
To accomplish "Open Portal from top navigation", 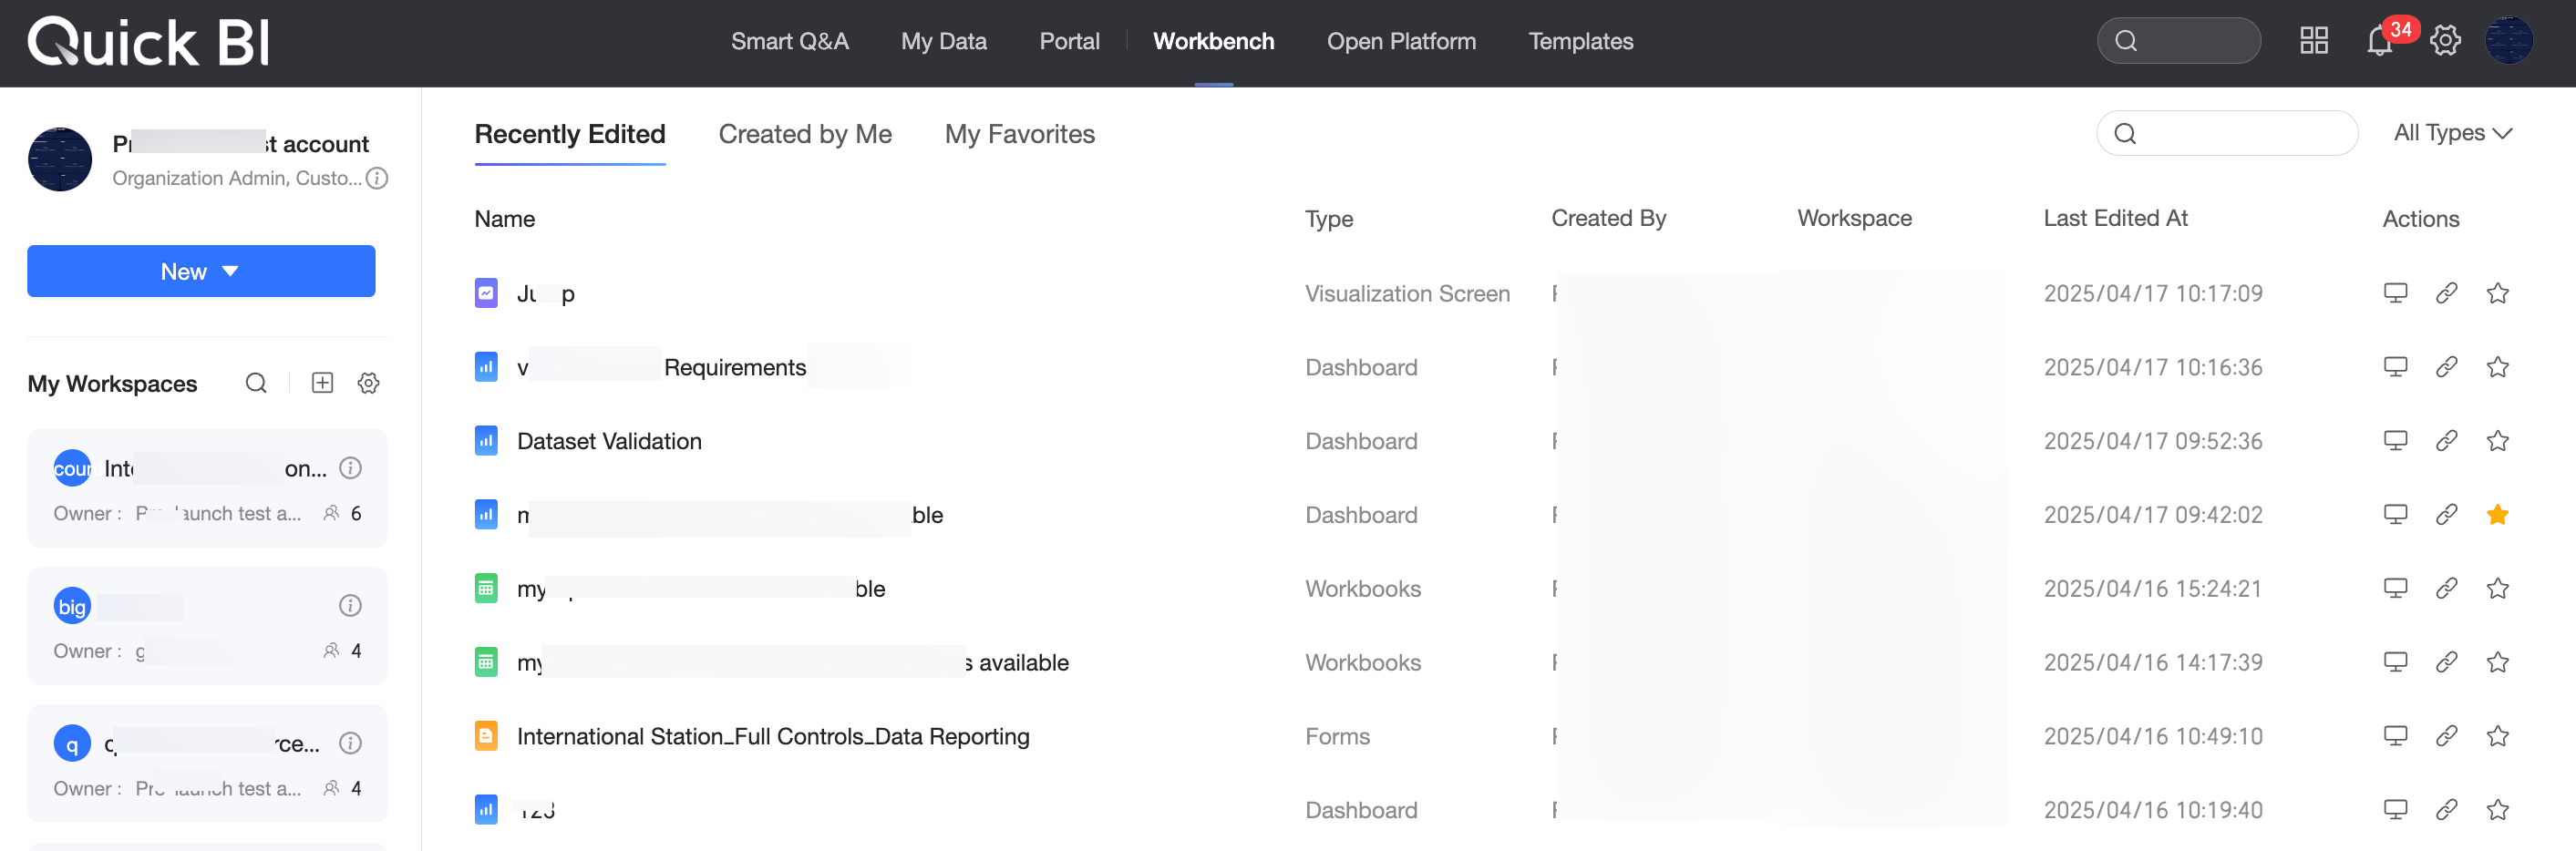I will pyautogui.click(x=1069, y=41).
